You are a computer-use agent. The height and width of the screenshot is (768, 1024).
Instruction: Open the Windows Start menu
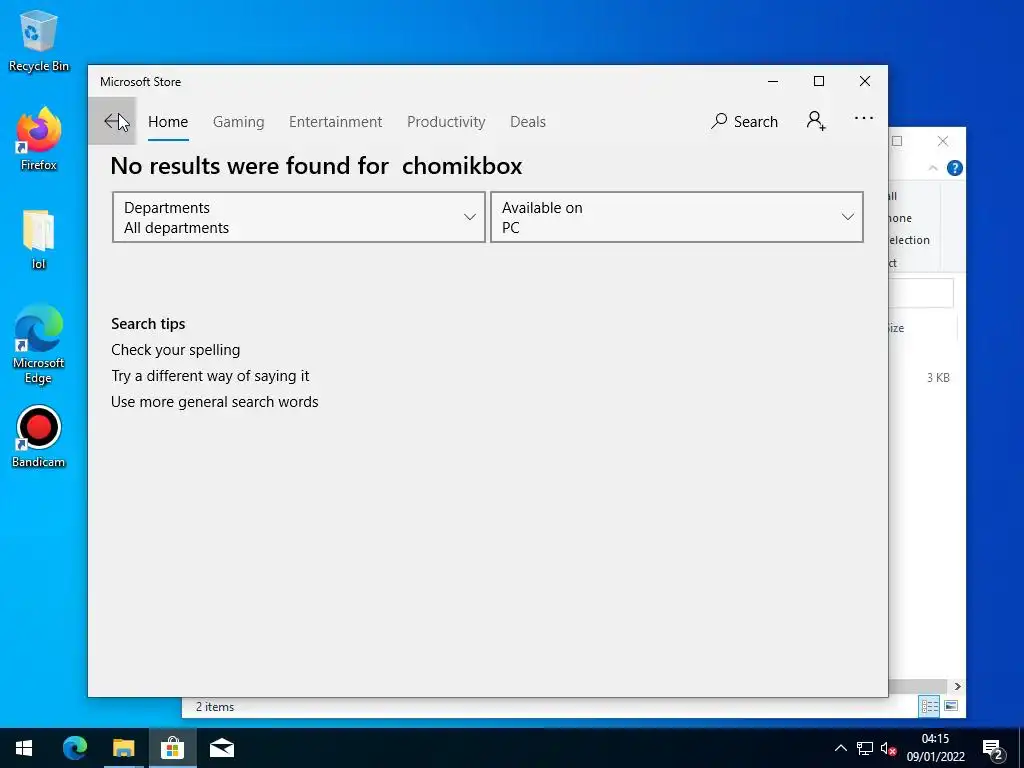pyautogui.click(x=24, y=748)
